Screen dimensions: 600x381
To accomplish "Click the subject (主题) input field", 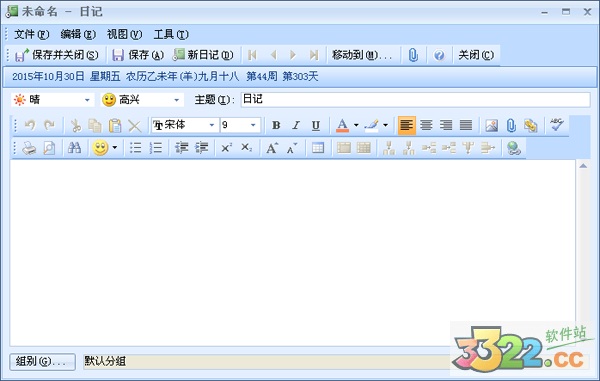I will click(416, 99).
